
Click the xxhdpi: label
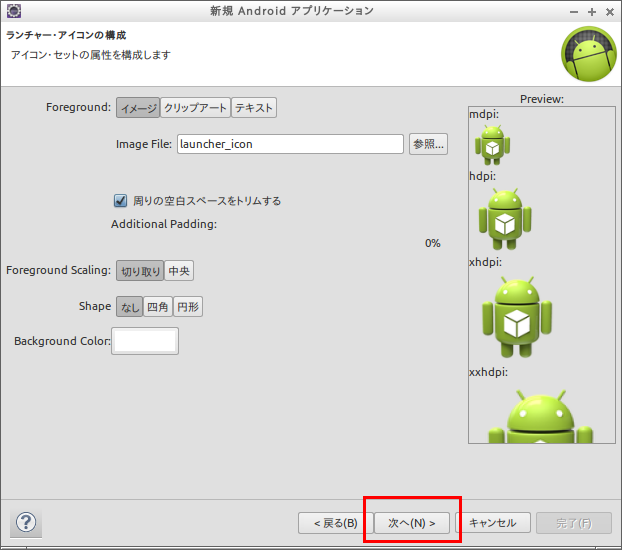tap(488, 372)
